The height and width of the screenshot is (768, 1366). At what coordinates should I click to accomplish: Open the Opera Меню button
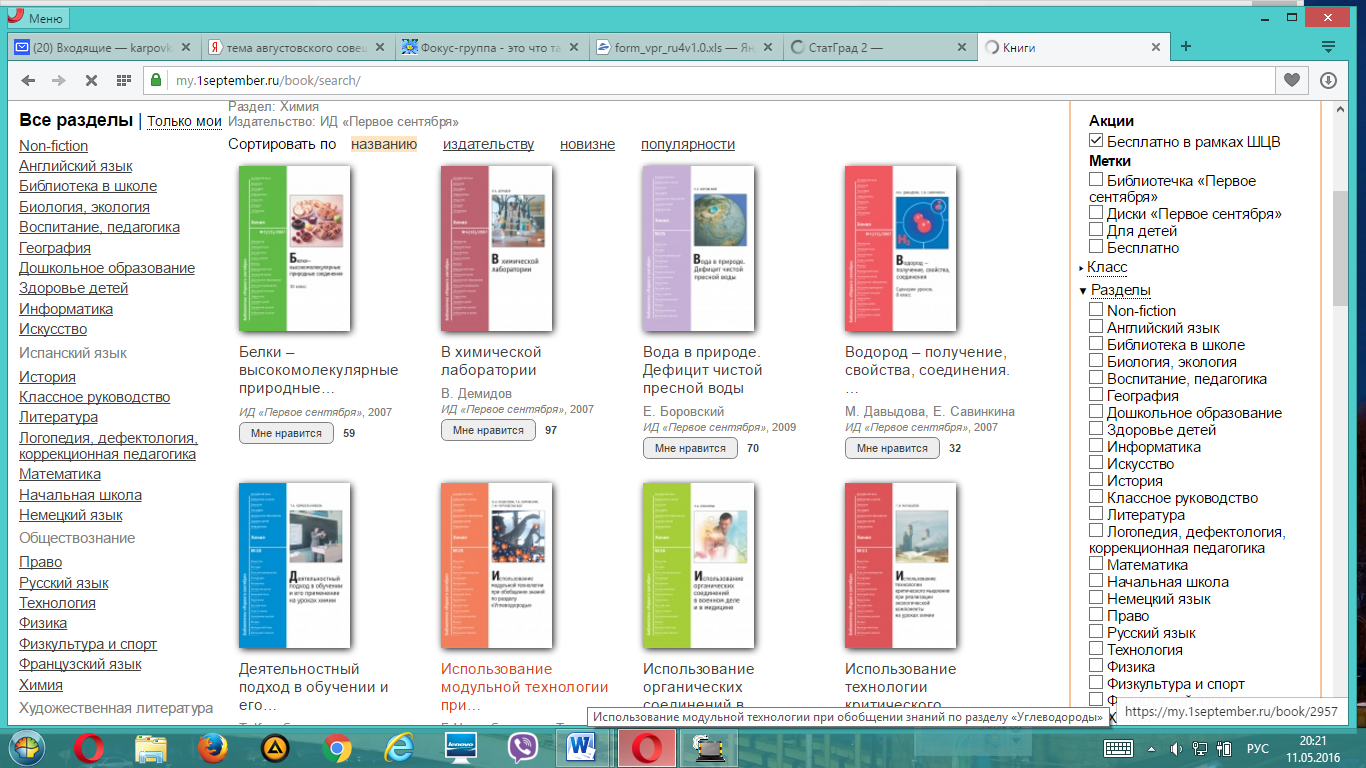pyautogui.click(x=37, y=17)
